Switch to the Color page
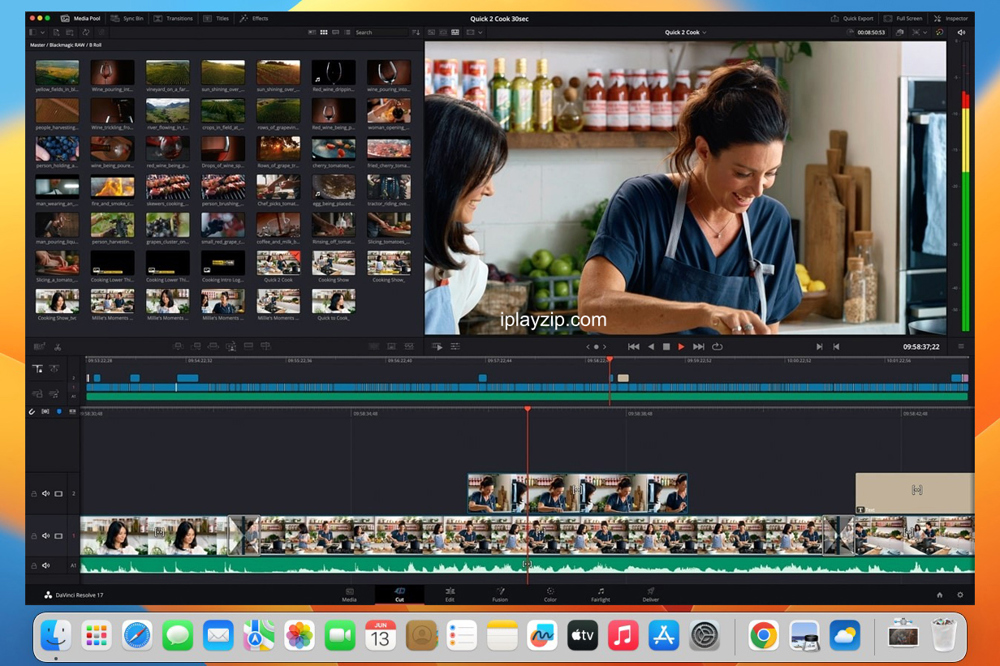Screen dimensions: 1000x666 tap(550, 595)
